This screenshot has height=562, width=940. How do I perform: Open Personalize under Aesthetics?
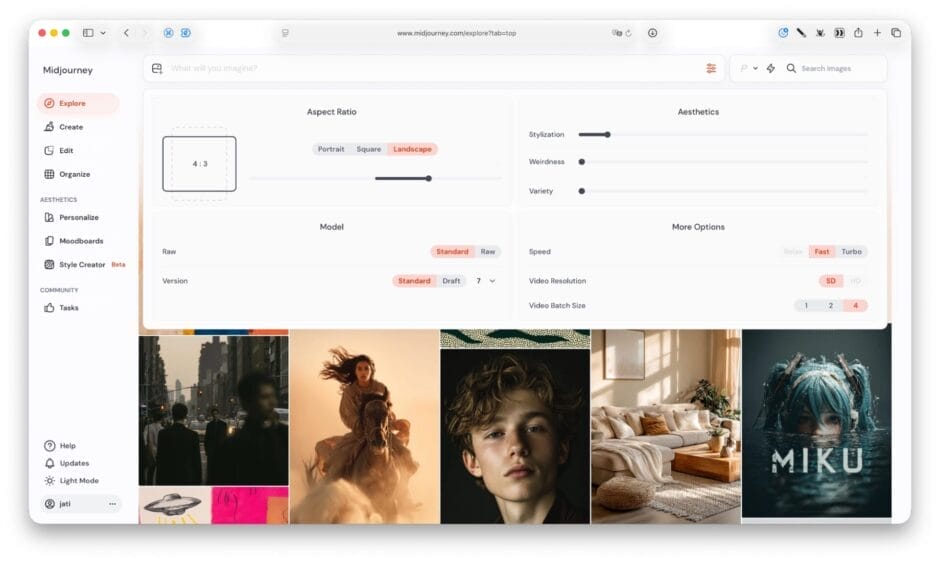point(71,217)
